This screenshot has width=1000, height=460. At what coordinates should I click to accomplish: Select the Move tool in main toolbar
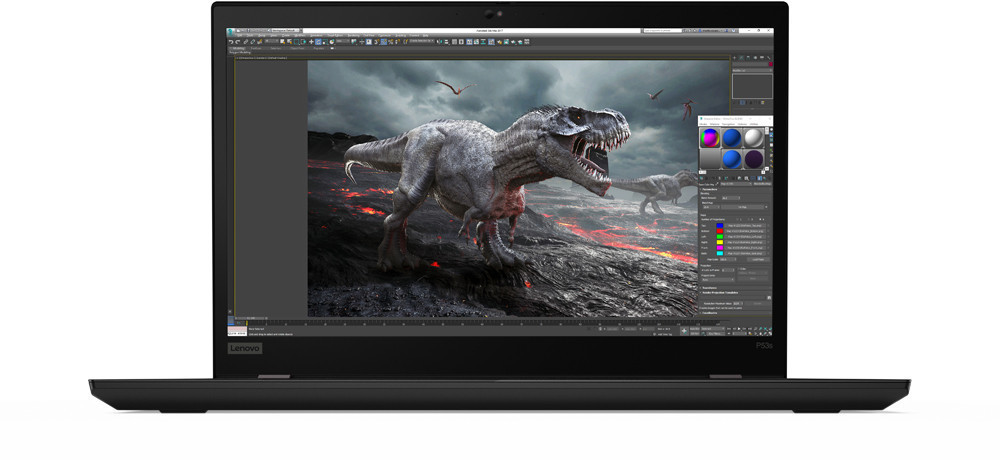[311, 42]
